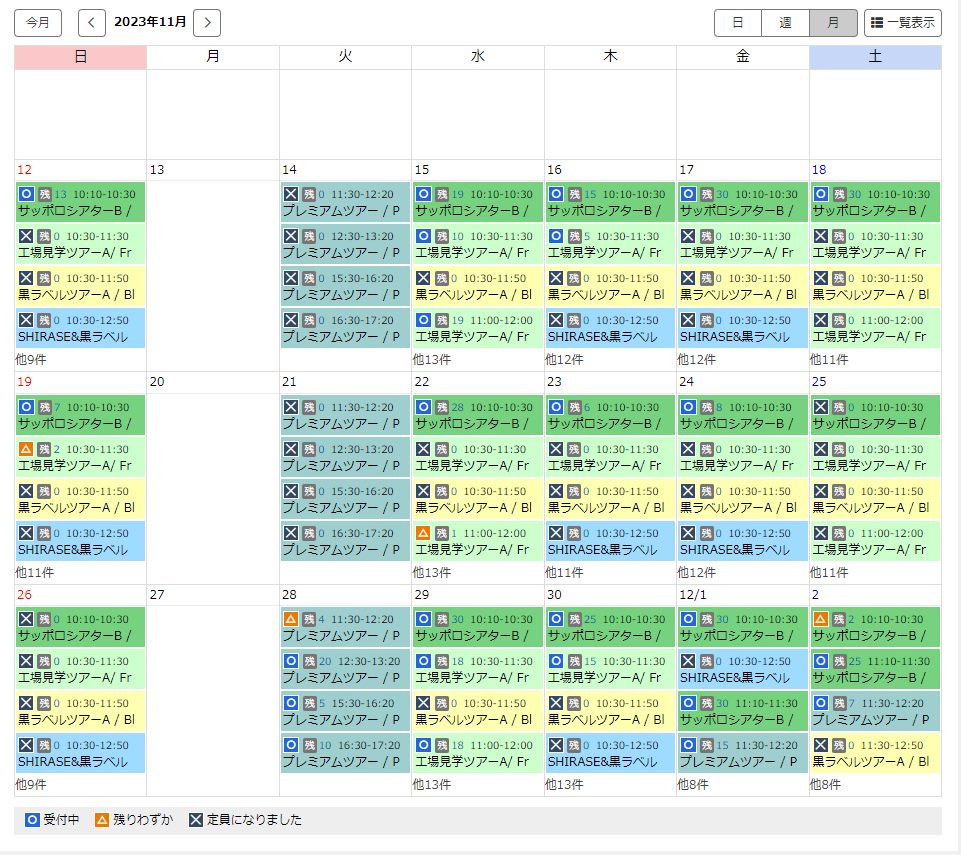The width and height of the screenshot is (961, 855).
Task: Click the 土 Saturday column header
Action: click(x=875, y=57)
